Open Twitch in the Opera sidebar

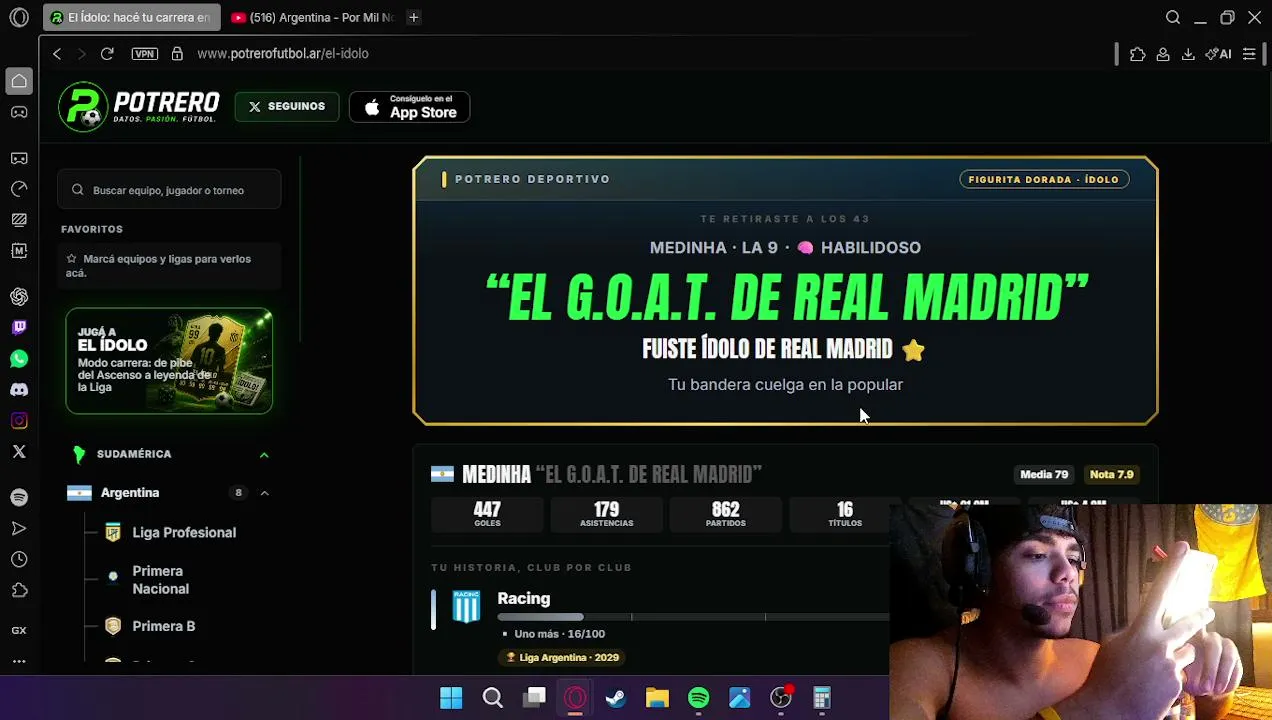(x=19, y=327)
